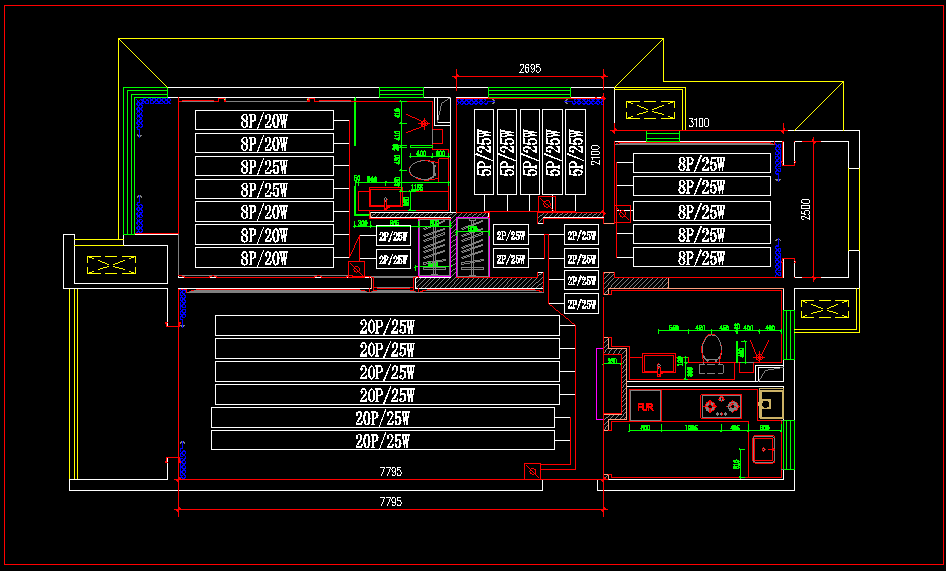Select the red FUR block in kitchen
The image size is (946, 571).
click(x=645, y=406)
